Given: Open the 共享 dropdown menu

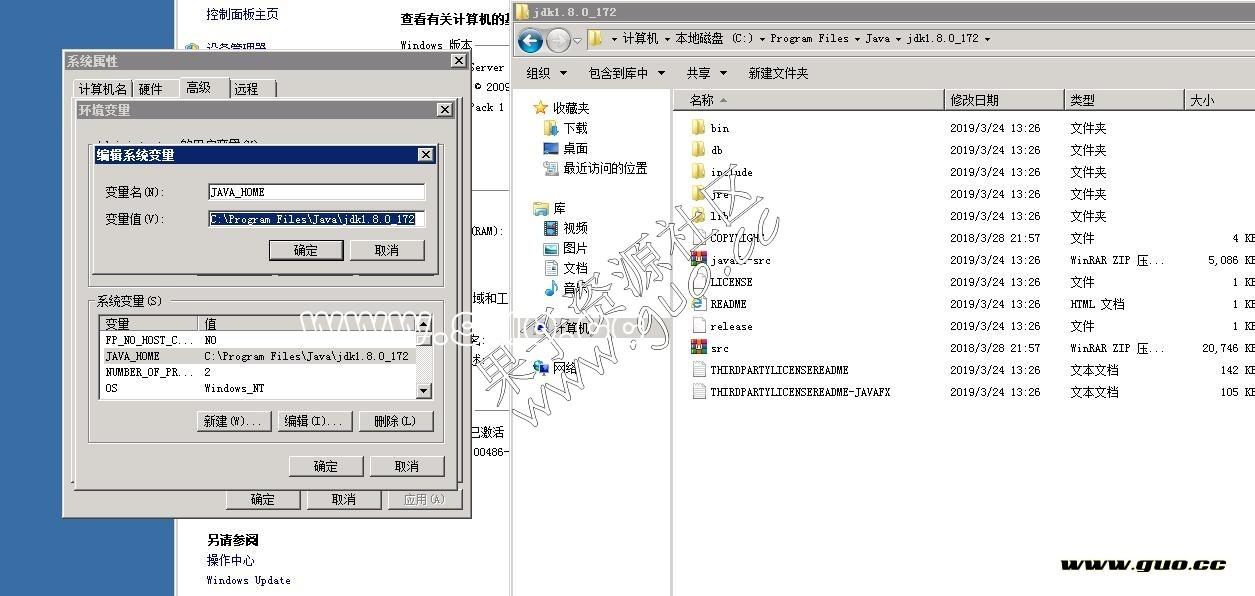Looking at the screenshot, I should [704, 73].
